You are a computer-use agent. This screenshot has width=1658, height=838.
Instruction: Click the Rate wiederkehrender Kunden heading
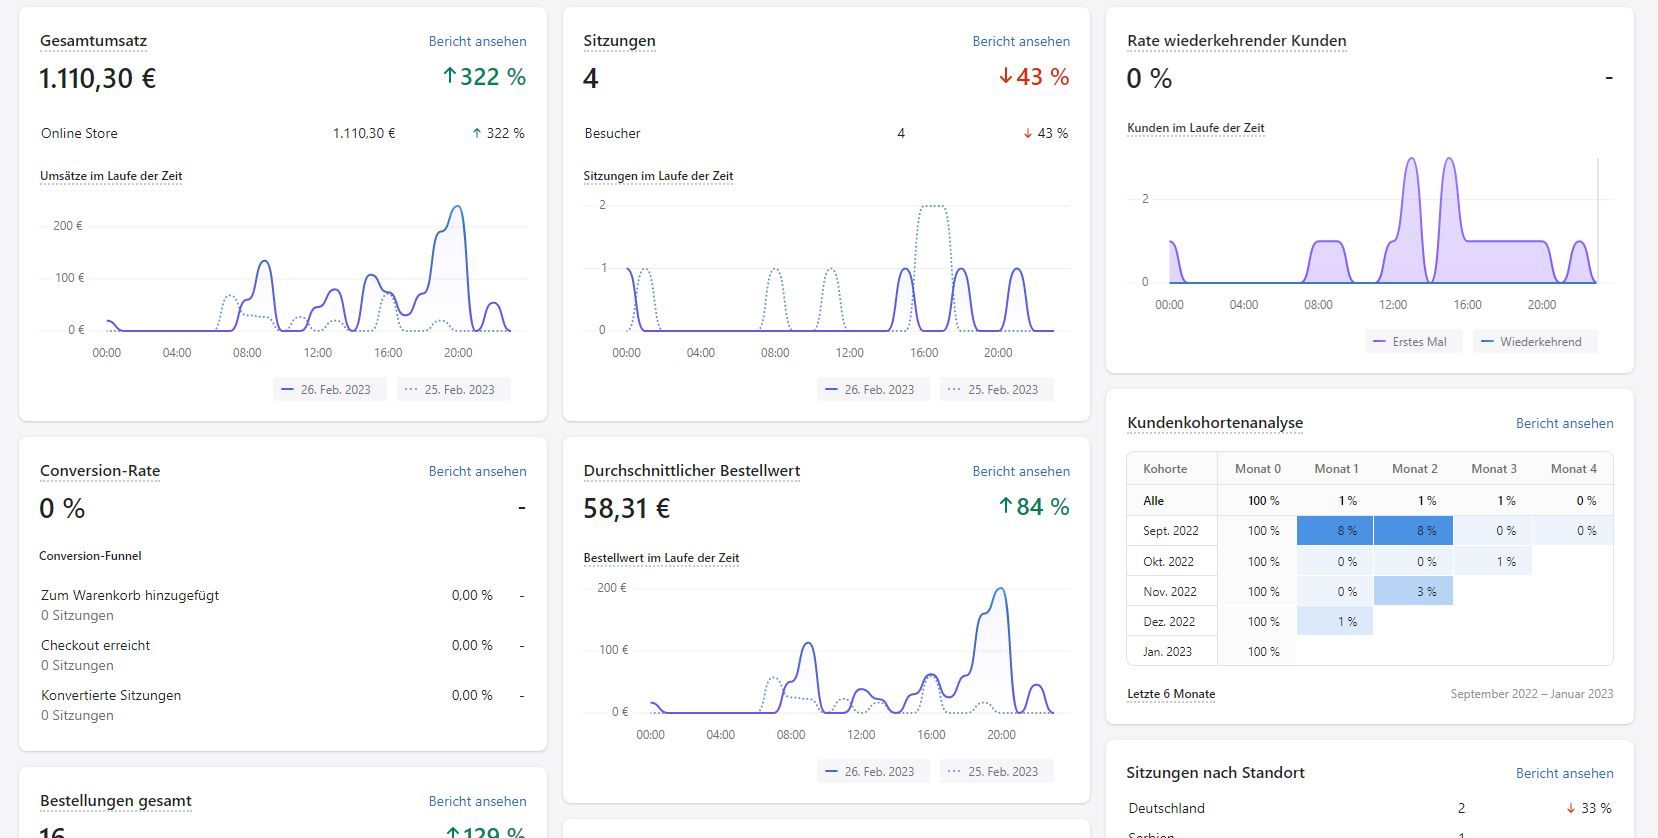point(1236,41)
